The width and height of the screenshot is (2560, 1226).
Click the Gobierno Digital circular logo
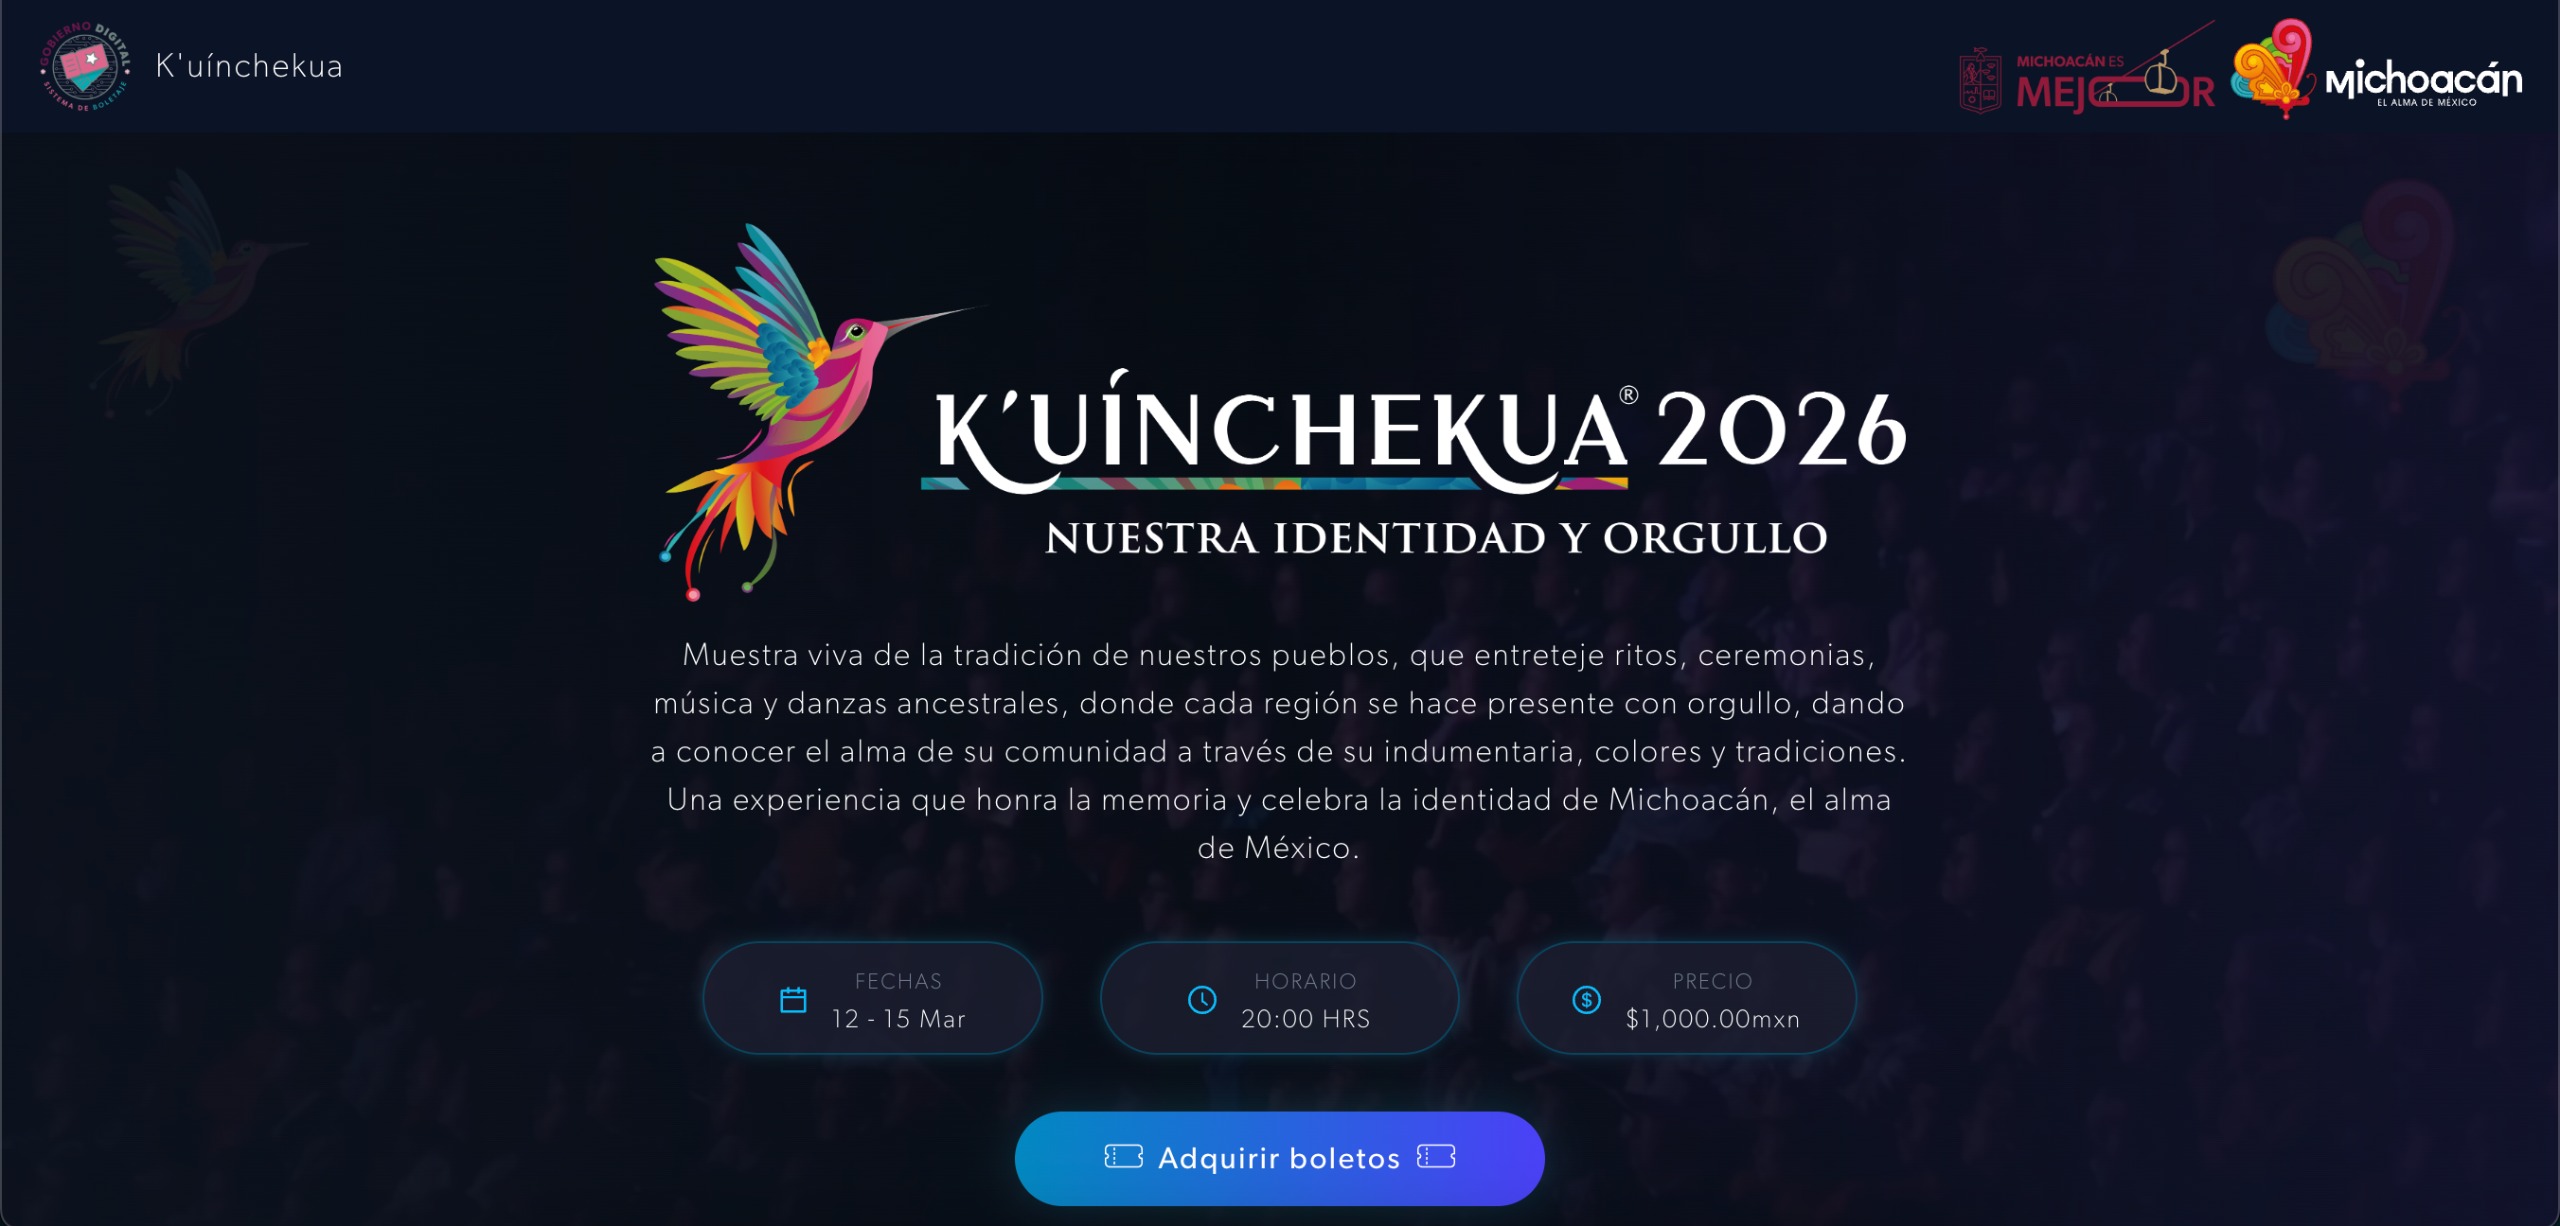(x=85, y=66)
